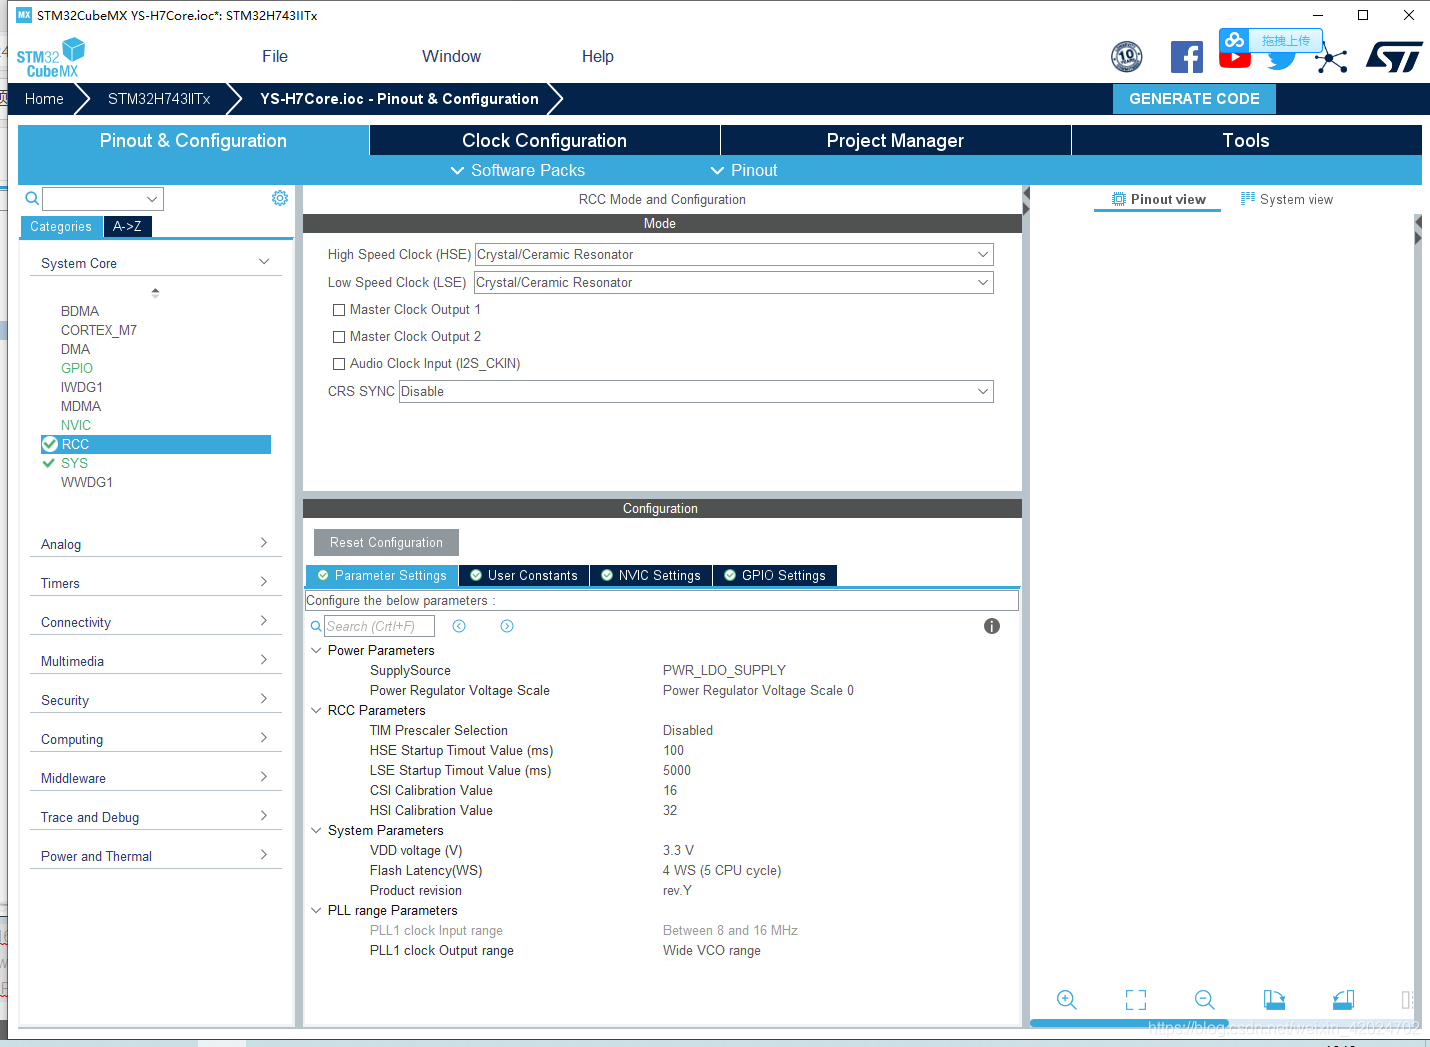Screen dimensions: 1430x1047
Task: Open the ST 10 years anniversary badge
Action: click(1127, 57)
